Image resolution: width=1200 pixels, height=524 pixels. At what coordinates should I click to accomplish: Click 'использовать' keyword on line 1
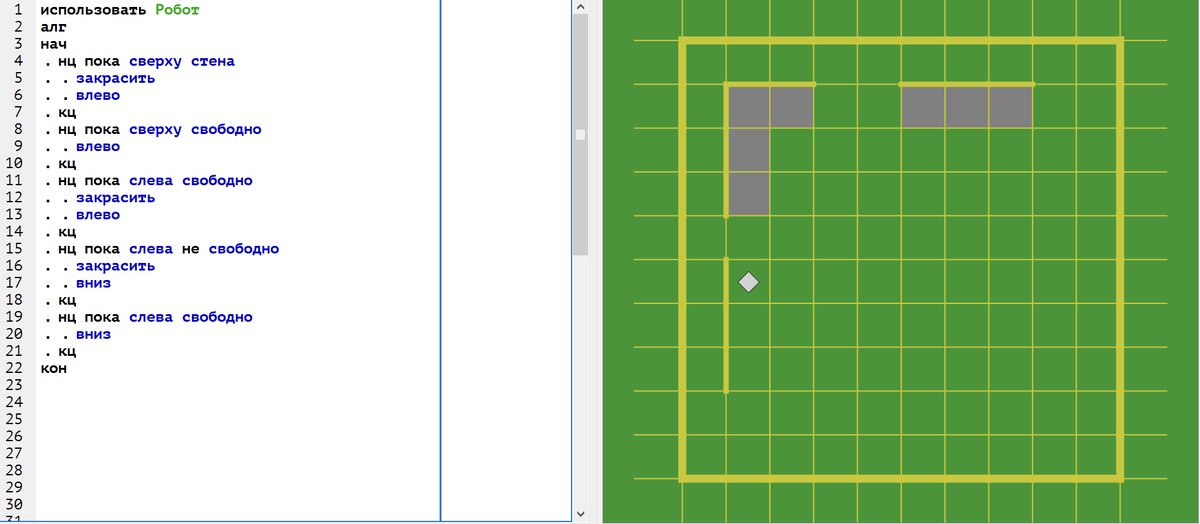coord(93,10)
